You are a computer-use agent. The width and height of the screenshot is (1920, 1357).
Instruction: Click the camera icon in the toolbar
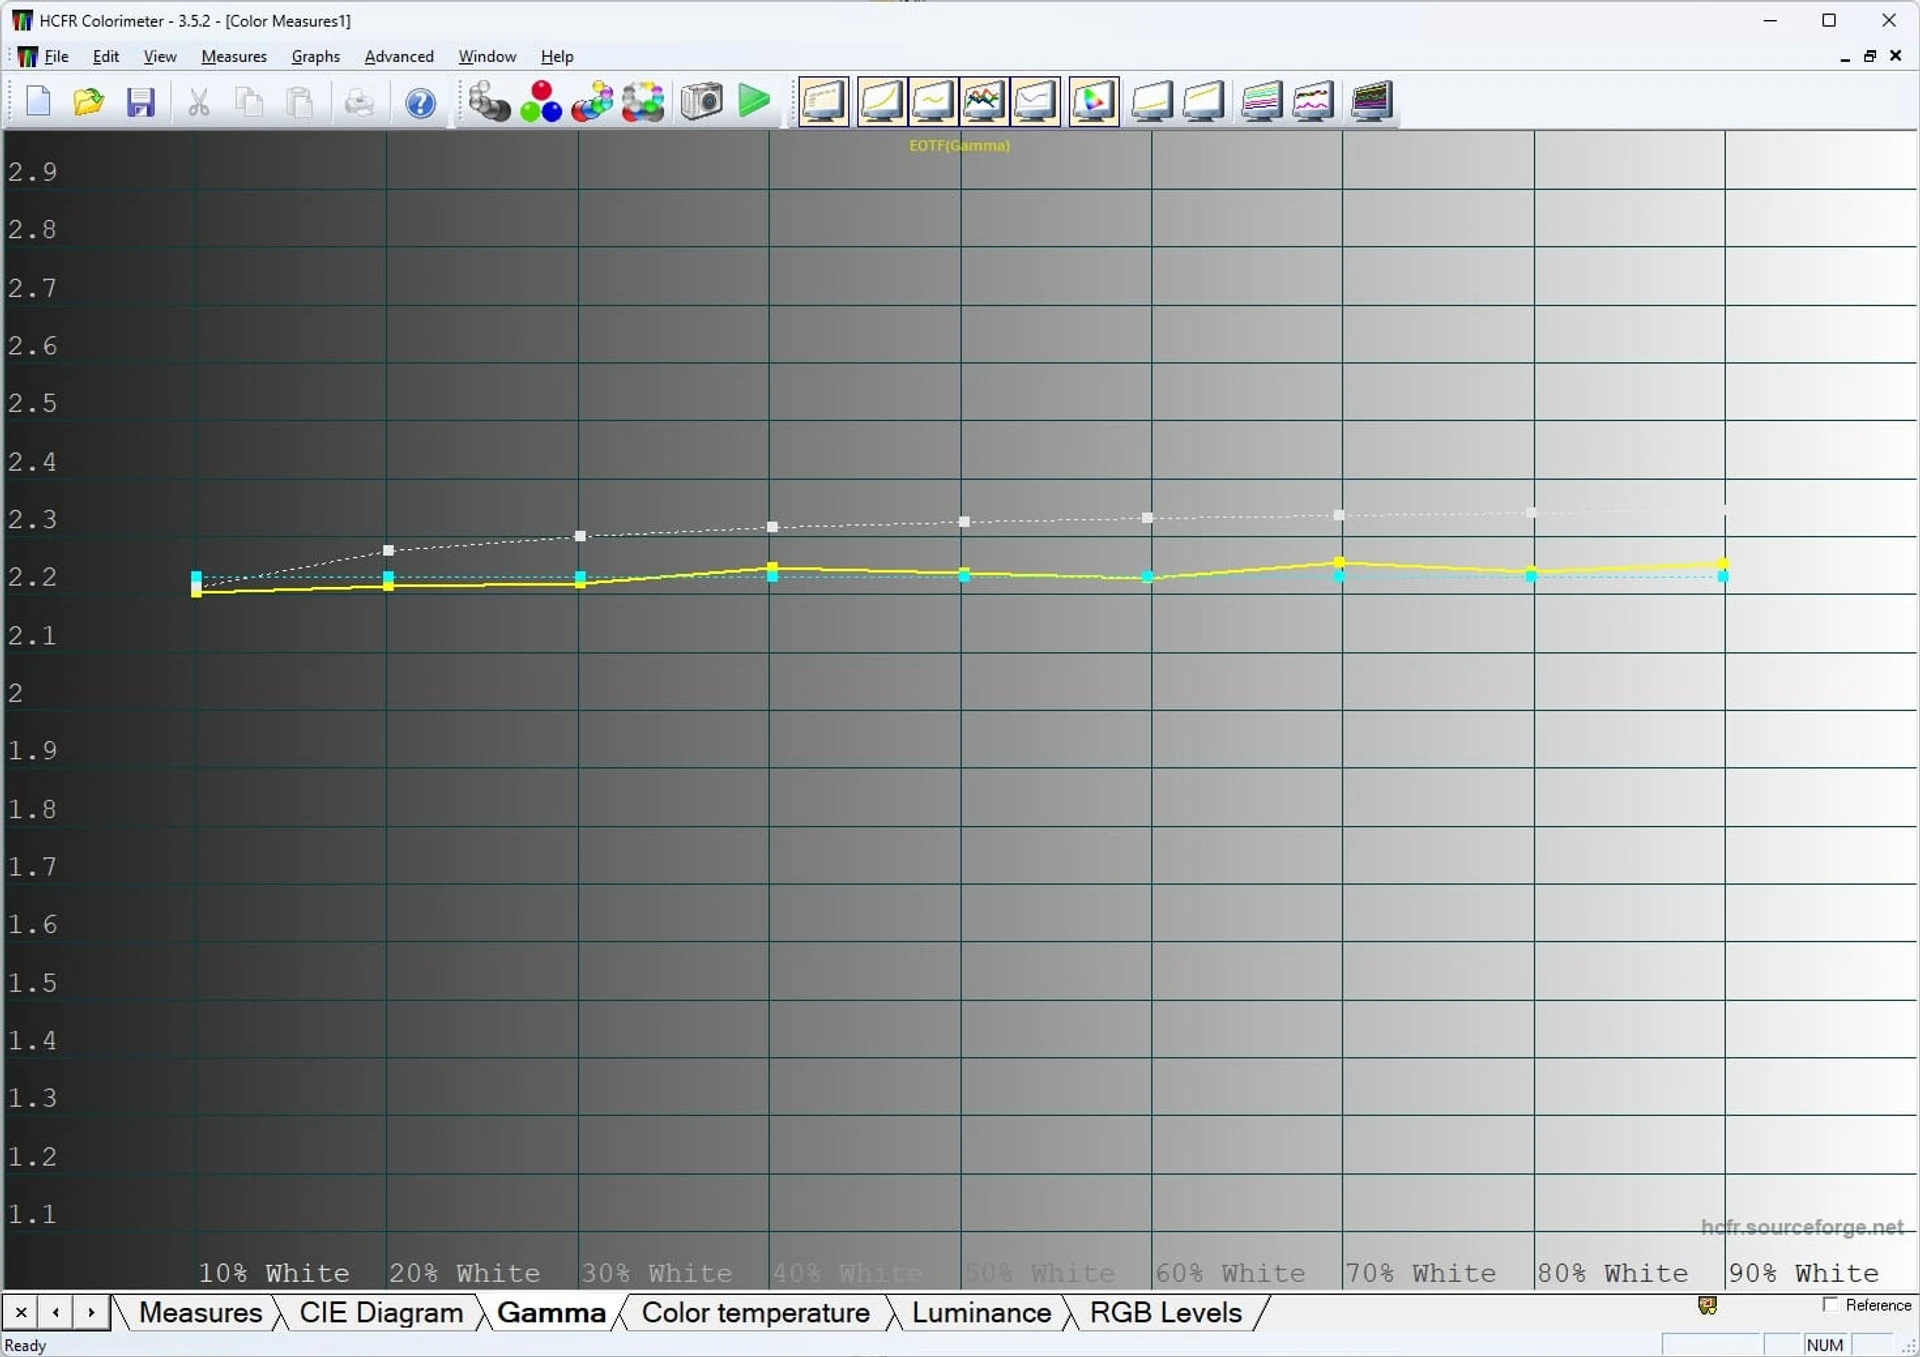701,102
